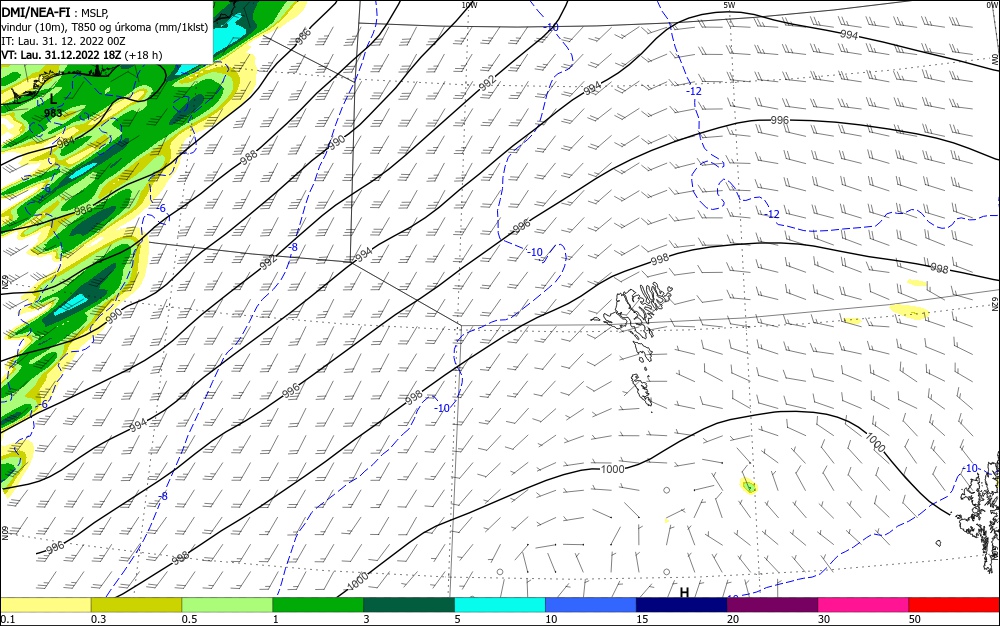Pick the cyan 5 mm legend swatch

point(500,606)
